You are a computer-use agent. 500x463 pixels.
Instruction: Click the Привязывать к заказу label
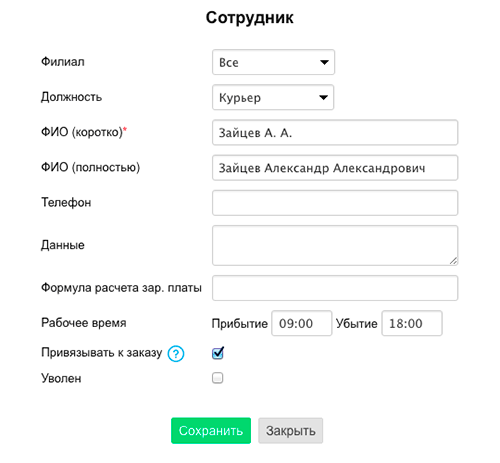(102, 353)
